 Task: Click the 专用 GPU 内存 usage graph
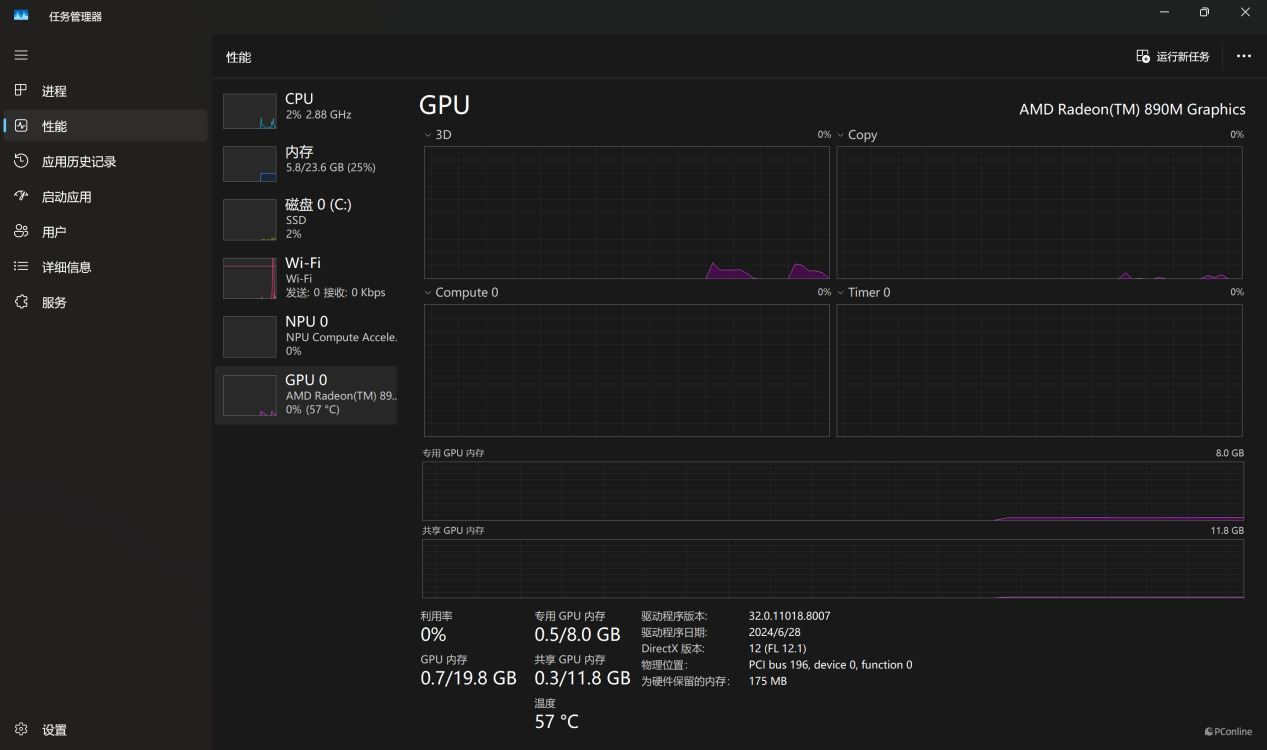tap(833, 491)
